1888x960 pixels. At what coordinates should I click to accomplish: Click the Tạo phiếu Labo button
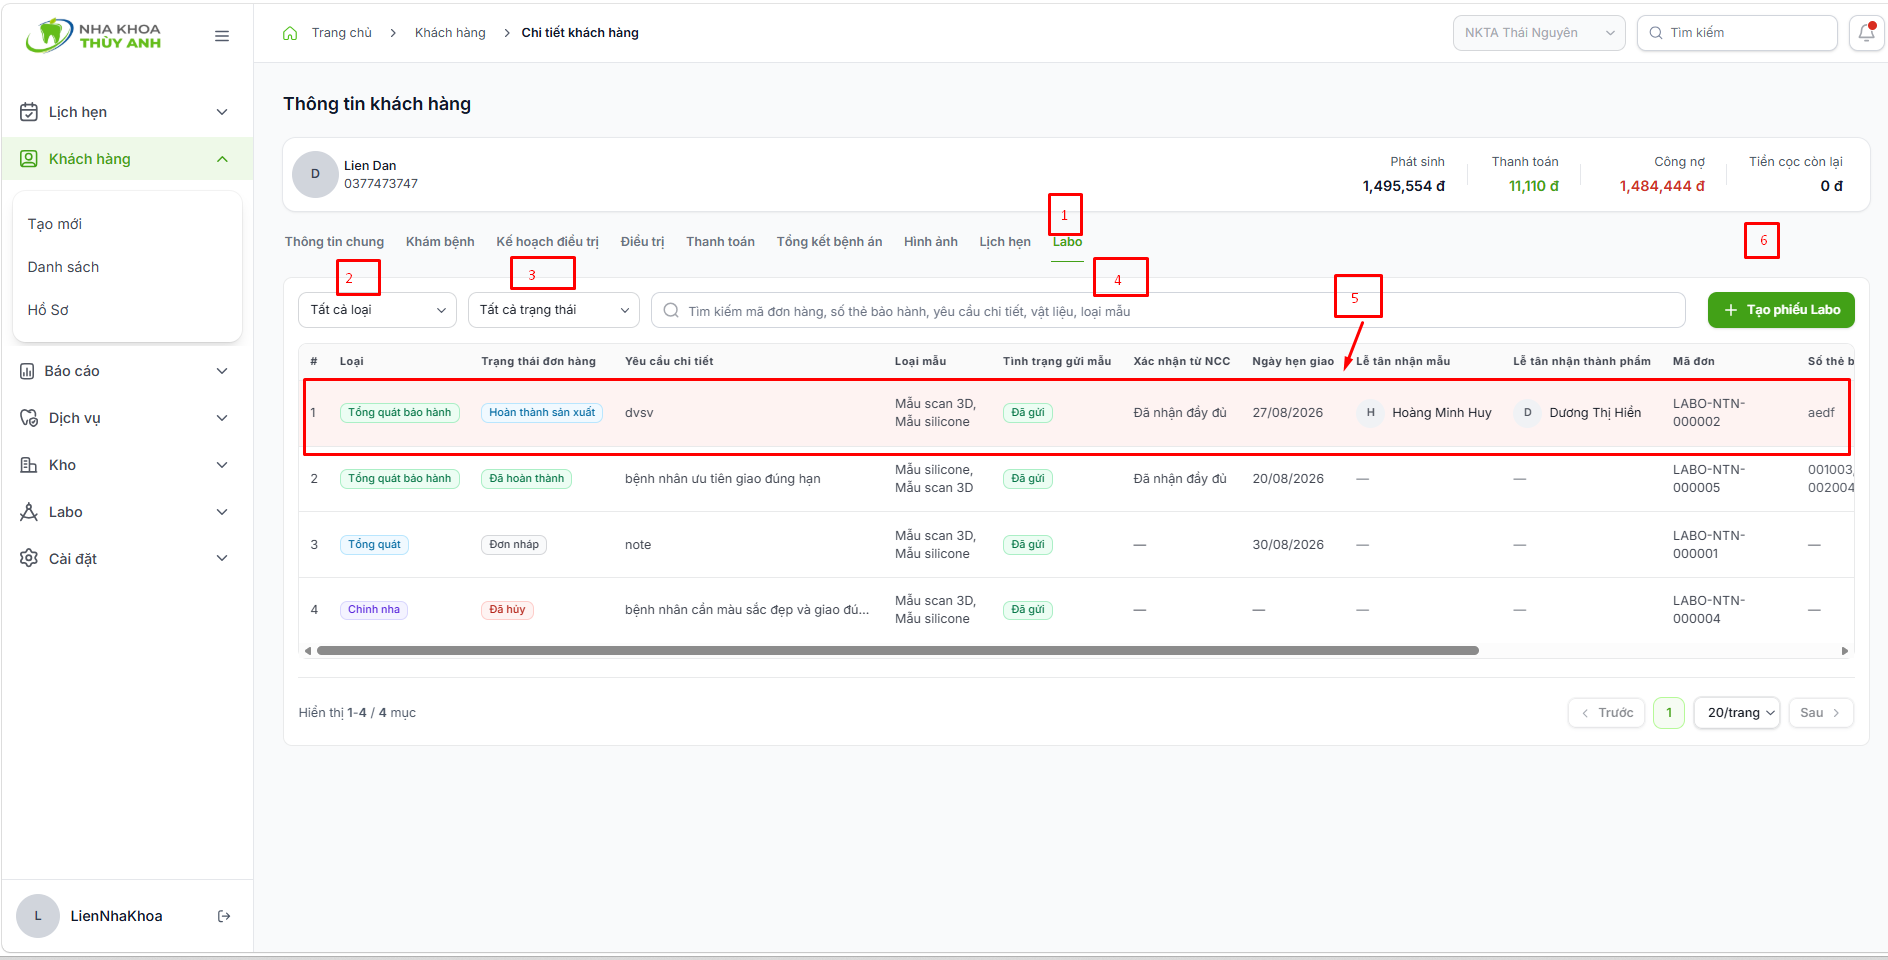click(1781, 310)
